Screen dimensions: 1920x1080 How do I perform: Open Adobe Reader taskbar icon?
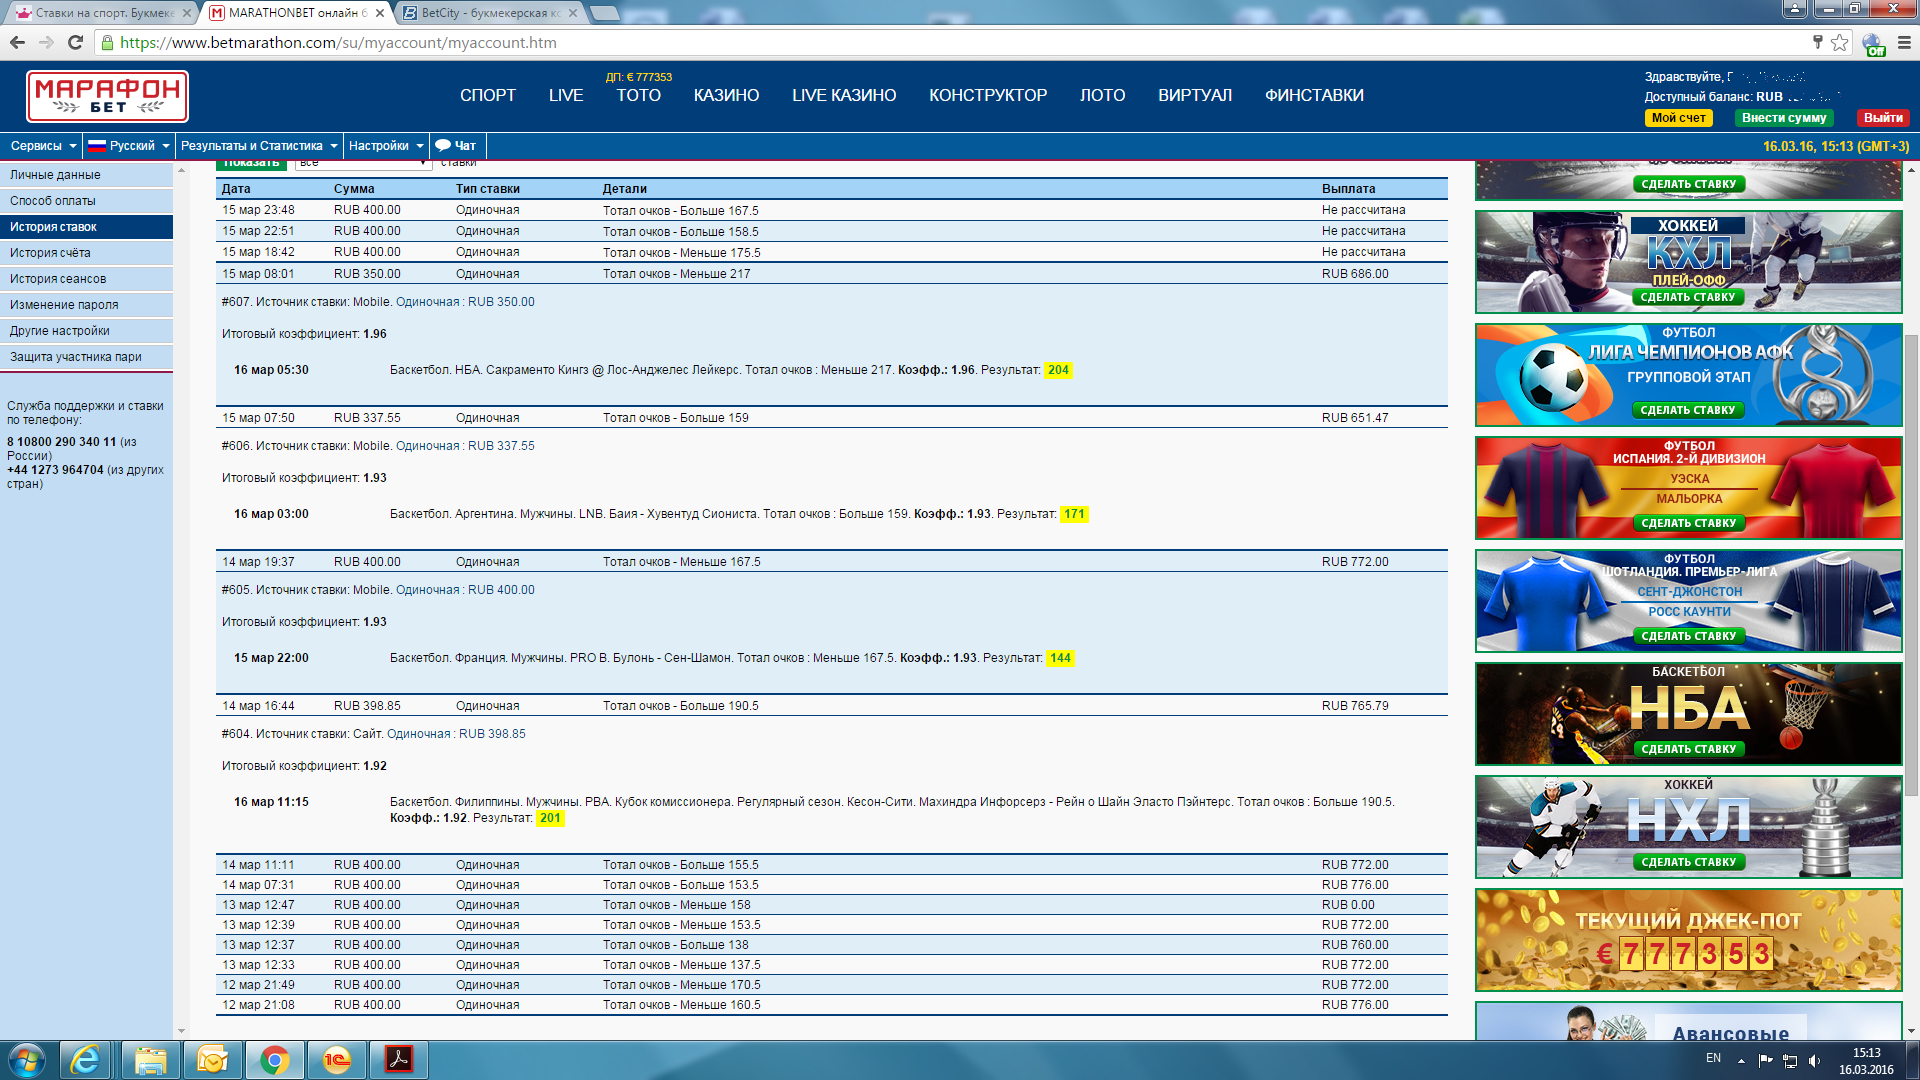click(398, 1060)
